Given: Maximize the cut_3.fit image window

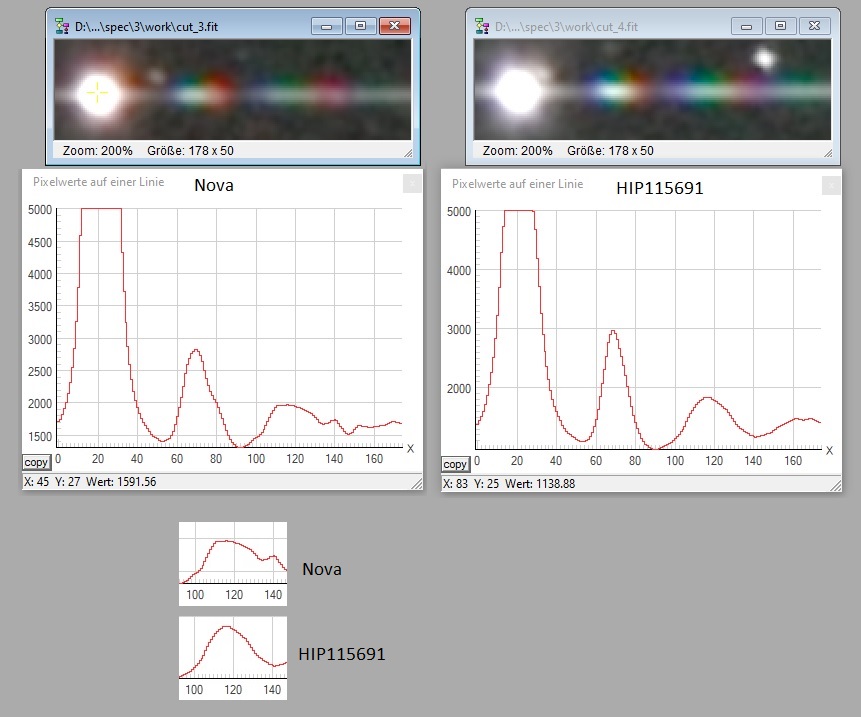Looking at the screenshot, I should pyautogui.click(x=360, y=26).
